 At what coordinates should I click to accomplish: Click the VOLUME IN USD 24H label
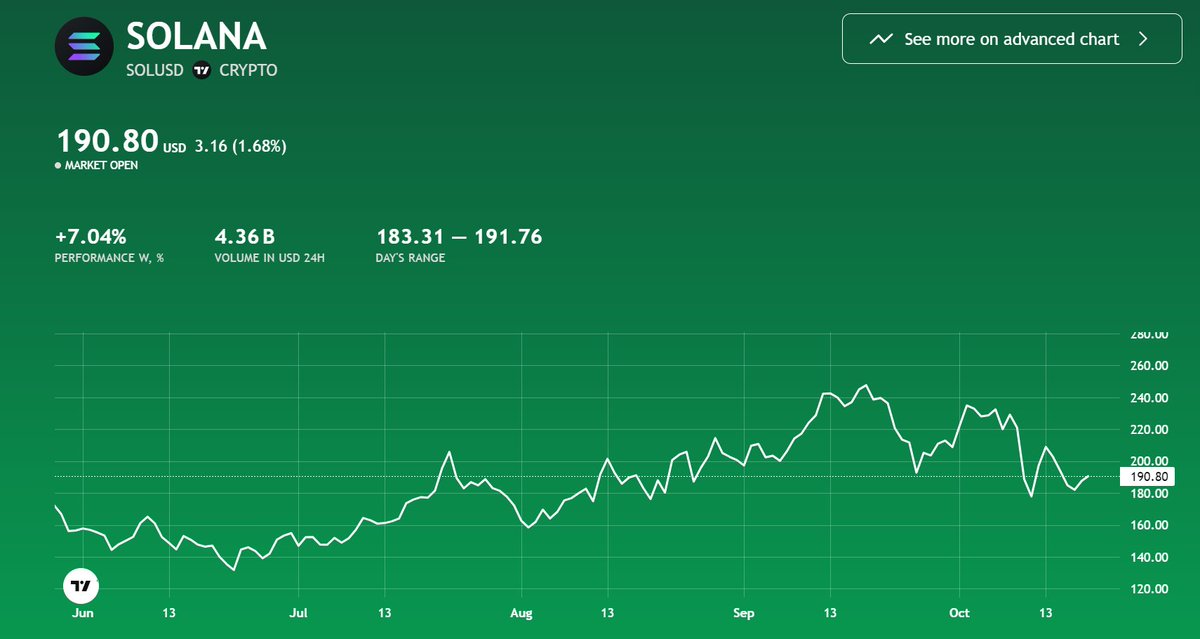pos(270,258)
